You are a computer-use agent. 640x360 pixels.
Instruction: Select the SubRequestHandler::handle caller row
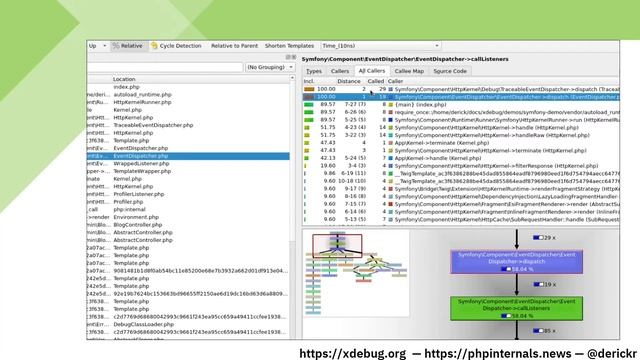click(461, 220)
